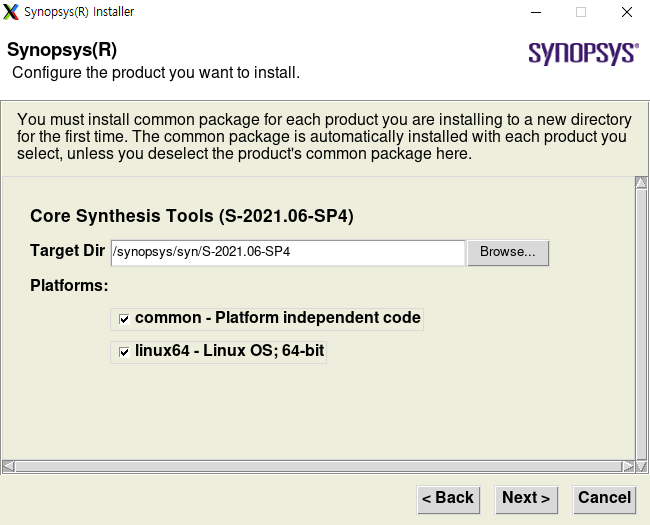
Task: Cancel the Synopsys installation
Action: 604,499
